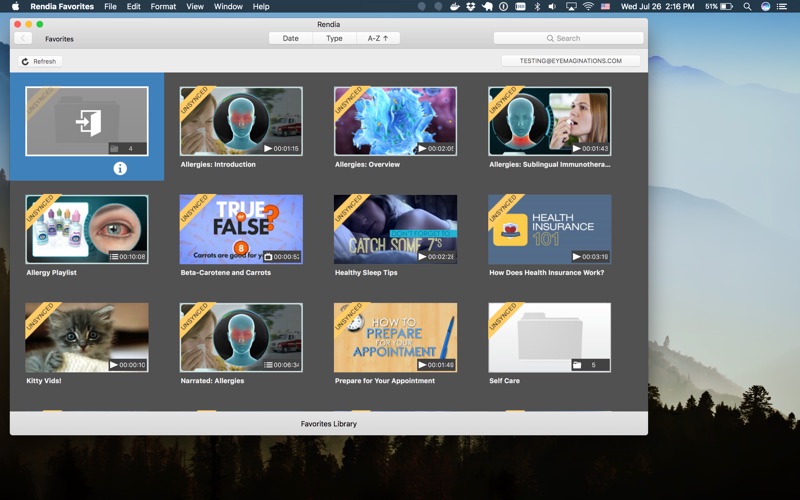
Task: Open Prepare for Your Appointment thumbnail
Action: point(395,337)
